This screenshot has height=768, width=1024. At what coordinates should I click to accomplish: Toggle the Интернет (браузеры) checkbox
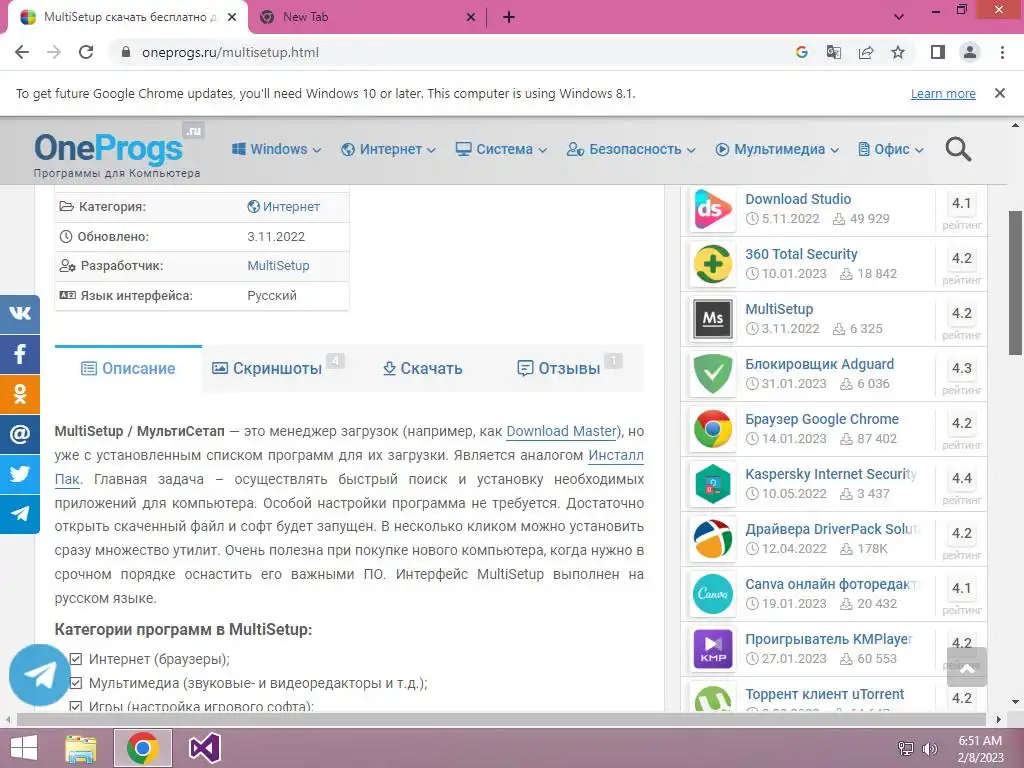pyautogui.click(x=76, y=659)
